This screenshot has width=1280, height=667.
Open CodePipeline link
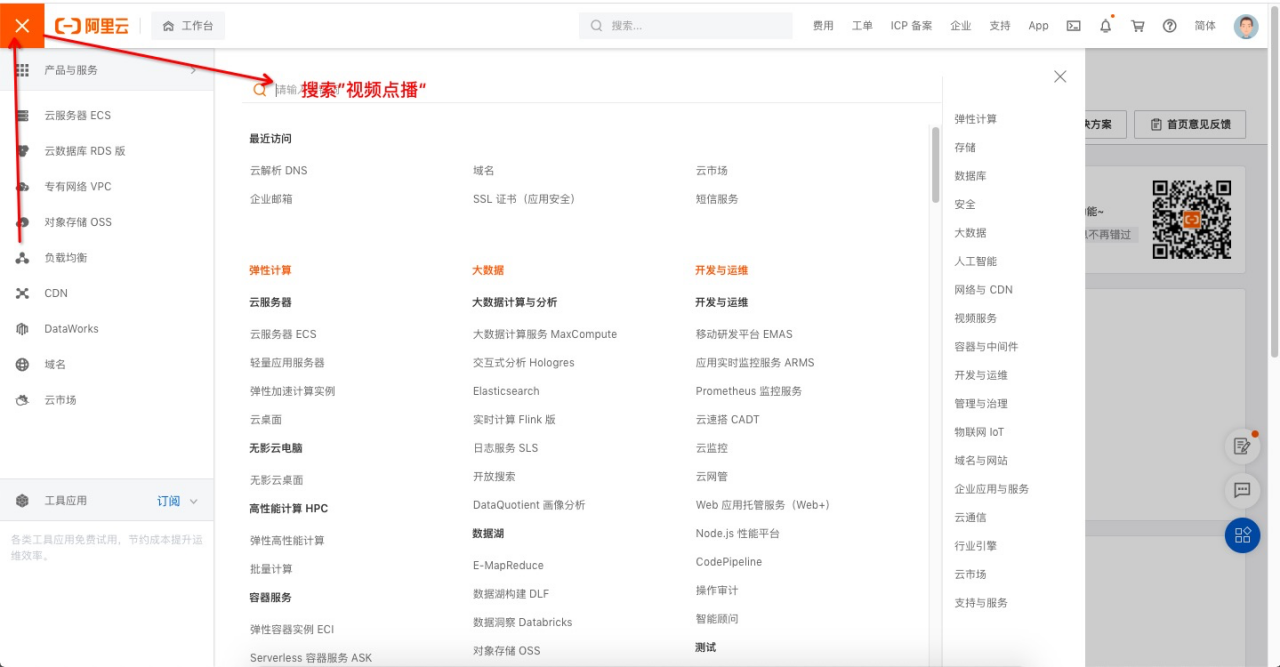(x=729, y=562)
